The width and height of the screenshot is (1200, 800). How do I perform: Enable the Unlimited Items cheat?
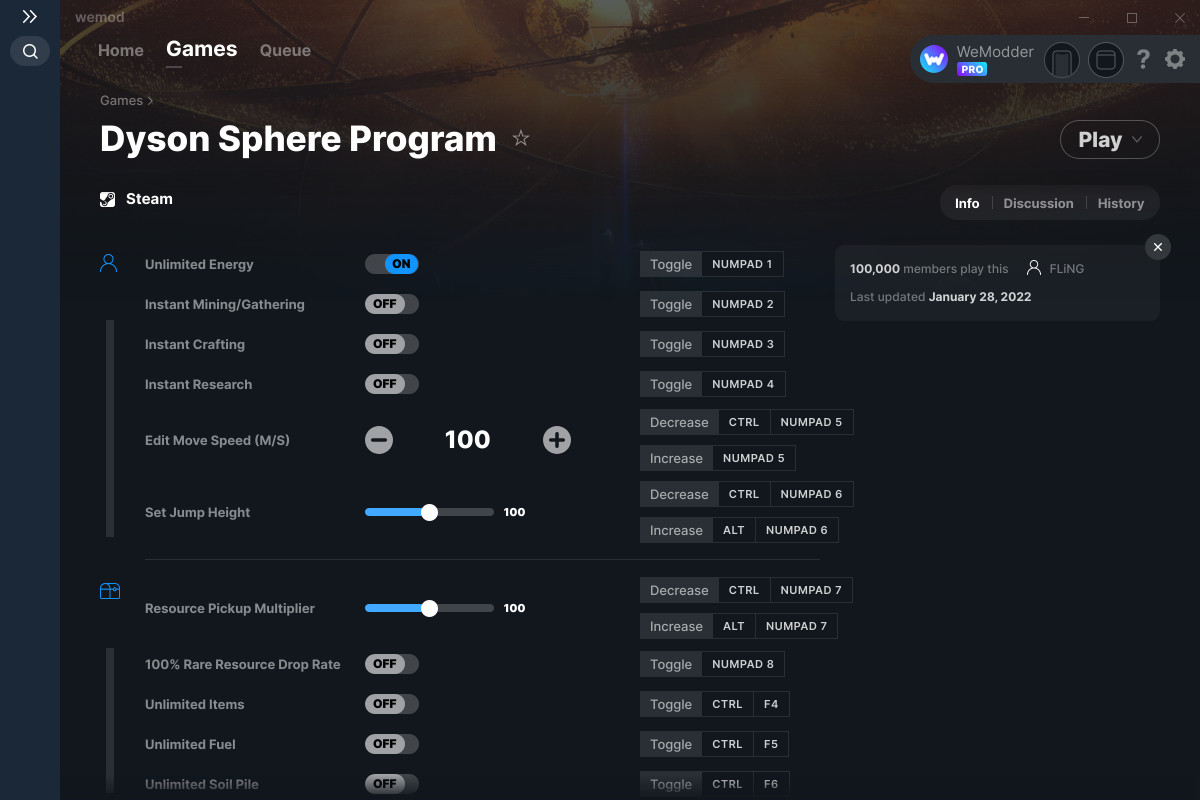[391, 704]
